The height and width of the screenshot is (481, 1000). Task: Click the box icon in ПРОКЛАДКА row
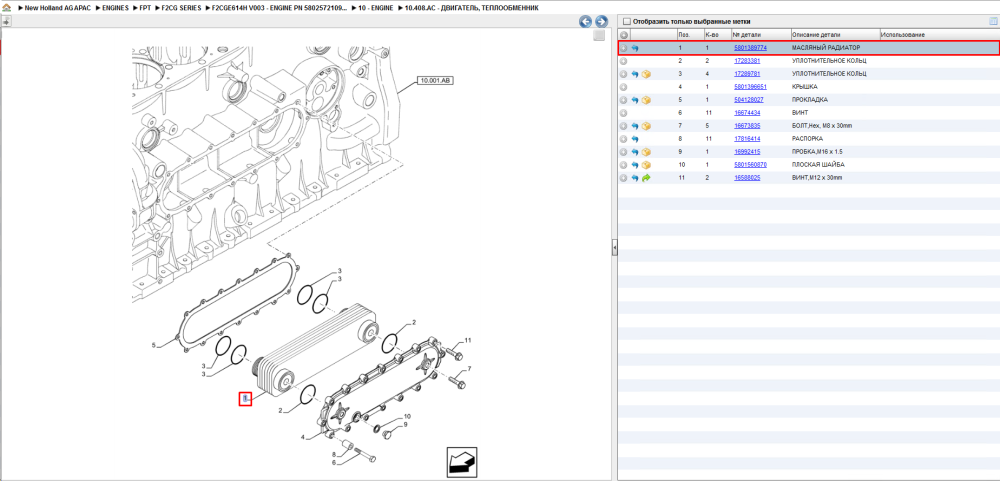646,100
